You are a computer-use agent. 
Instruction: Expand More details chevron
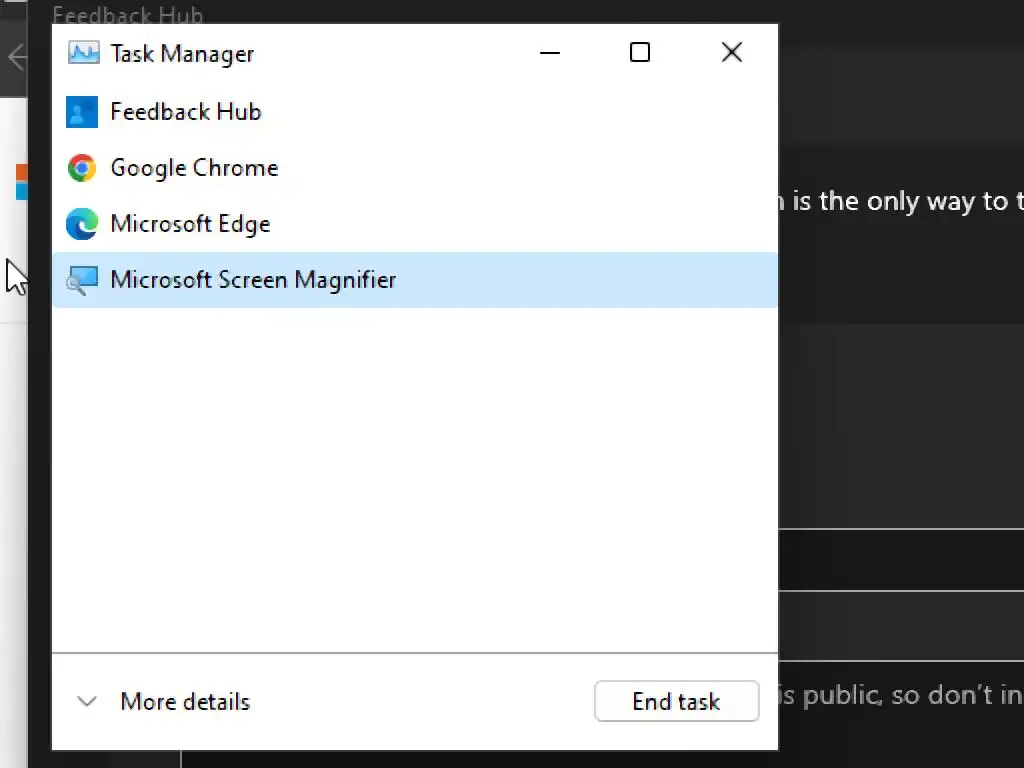point(87,701)
